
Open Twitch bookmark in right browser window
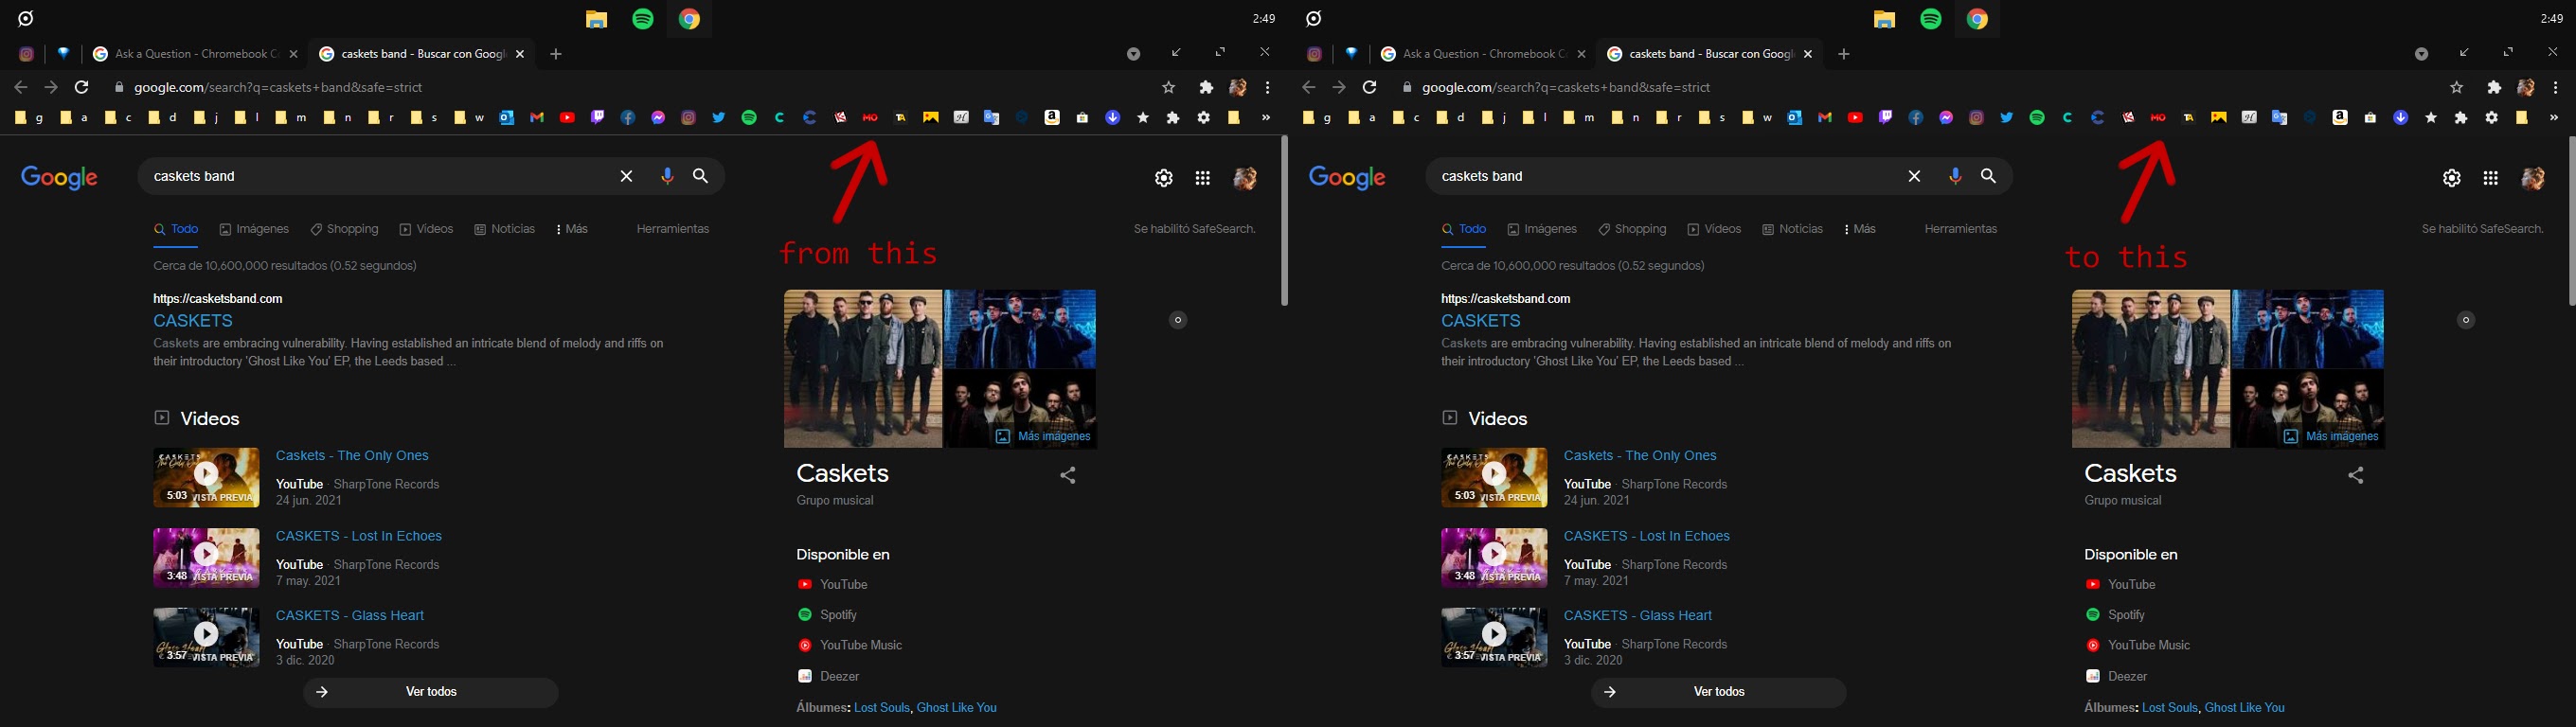click(x=1886, y=118)
